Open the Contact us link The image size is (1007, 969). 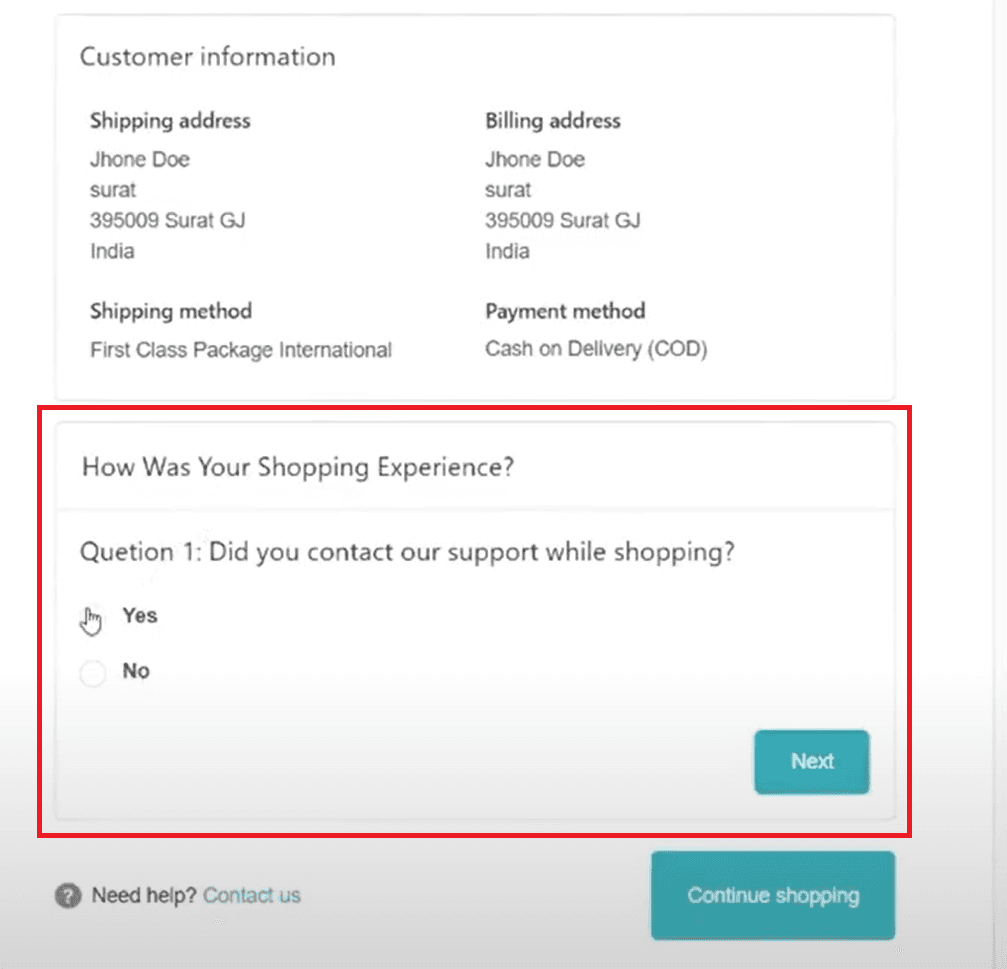tap(251, 896)
